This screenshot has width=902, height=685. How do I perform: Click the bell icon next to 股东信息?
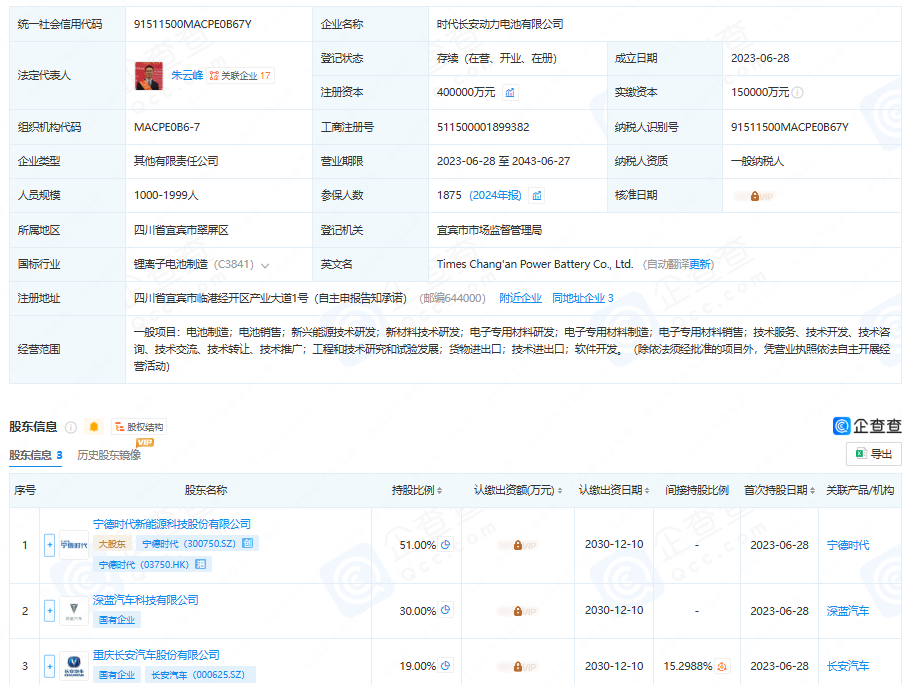[94, 427]
